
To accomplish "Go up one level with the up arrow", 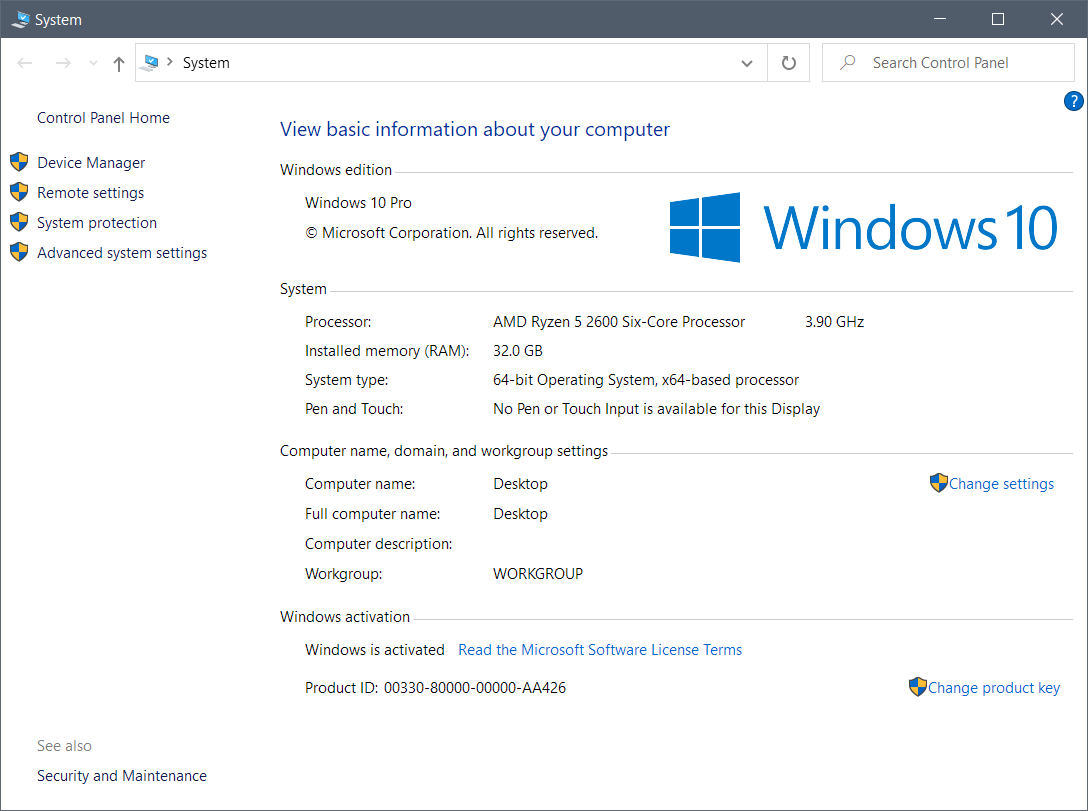I will tap(119, 64).
